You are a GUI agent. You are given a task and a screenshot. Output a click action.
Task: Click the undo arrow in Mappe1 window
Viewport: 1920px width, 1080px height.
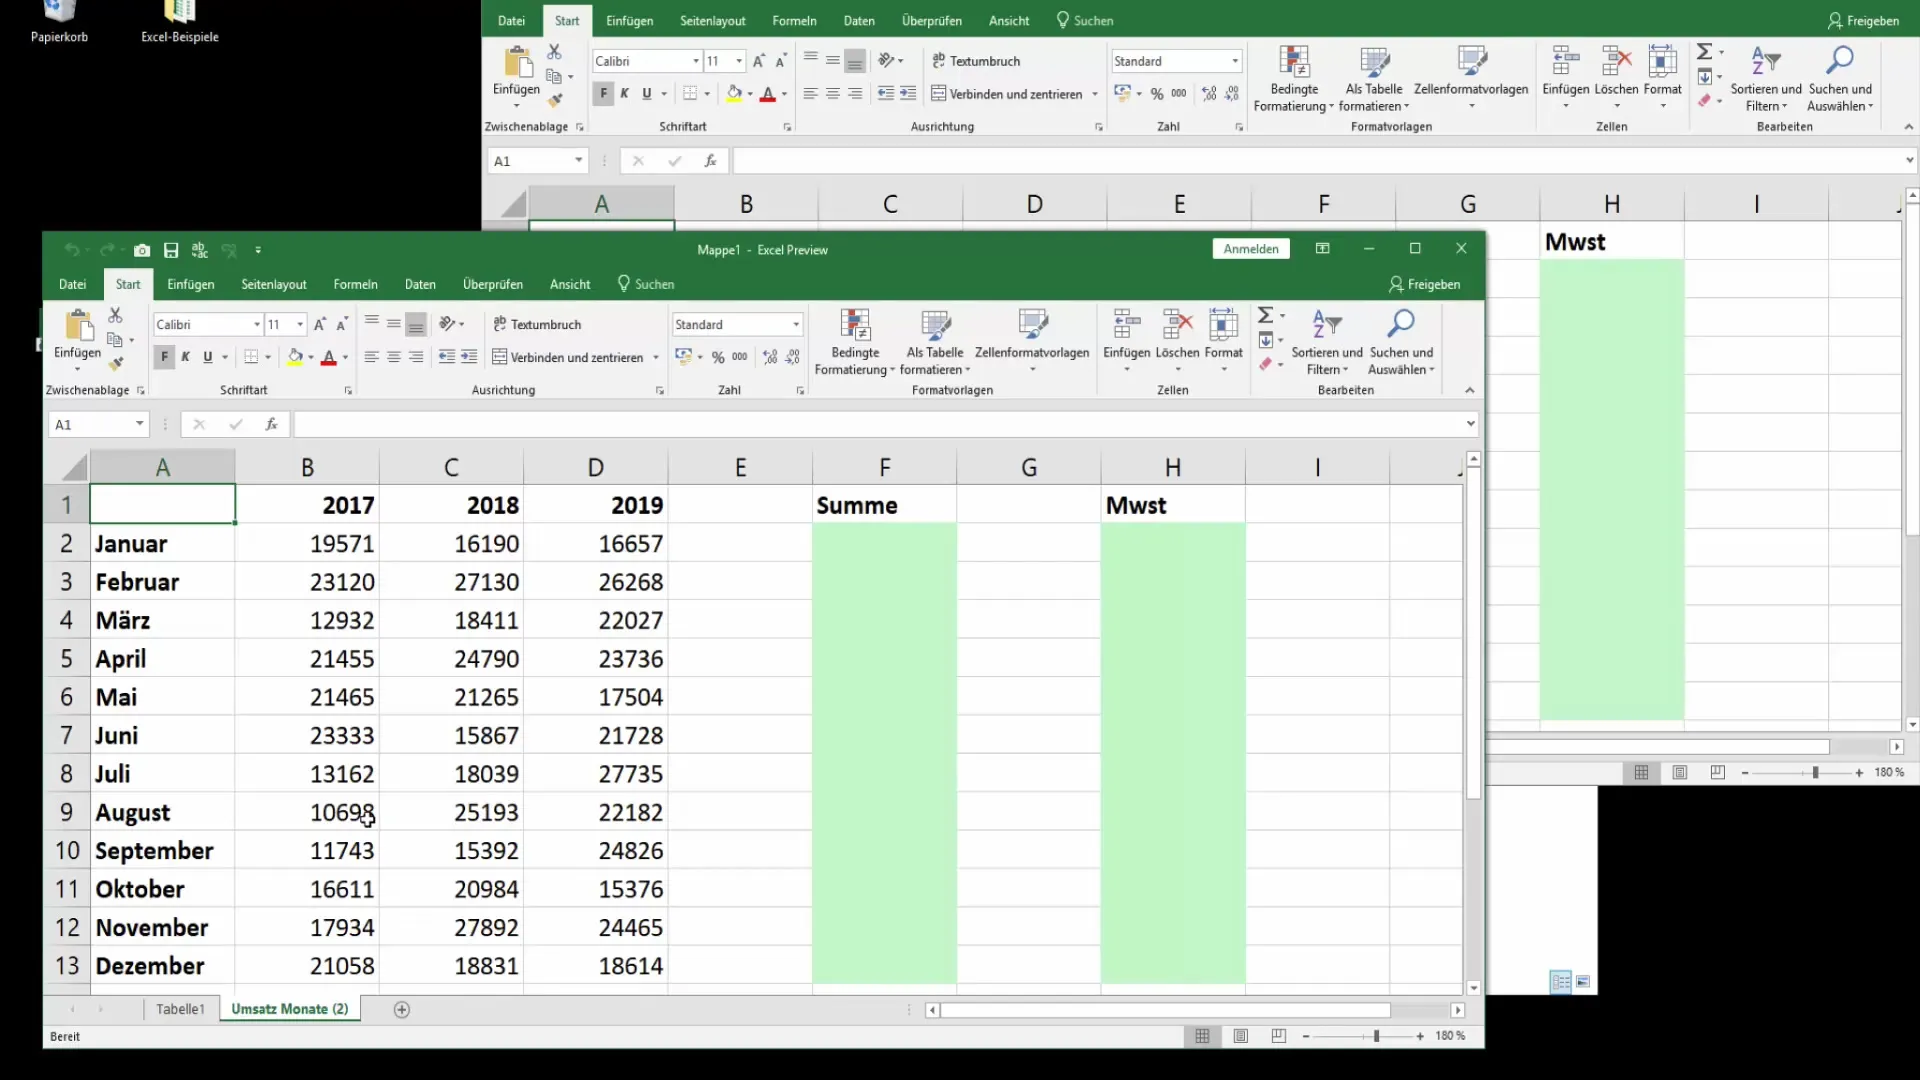coord(72,250)
